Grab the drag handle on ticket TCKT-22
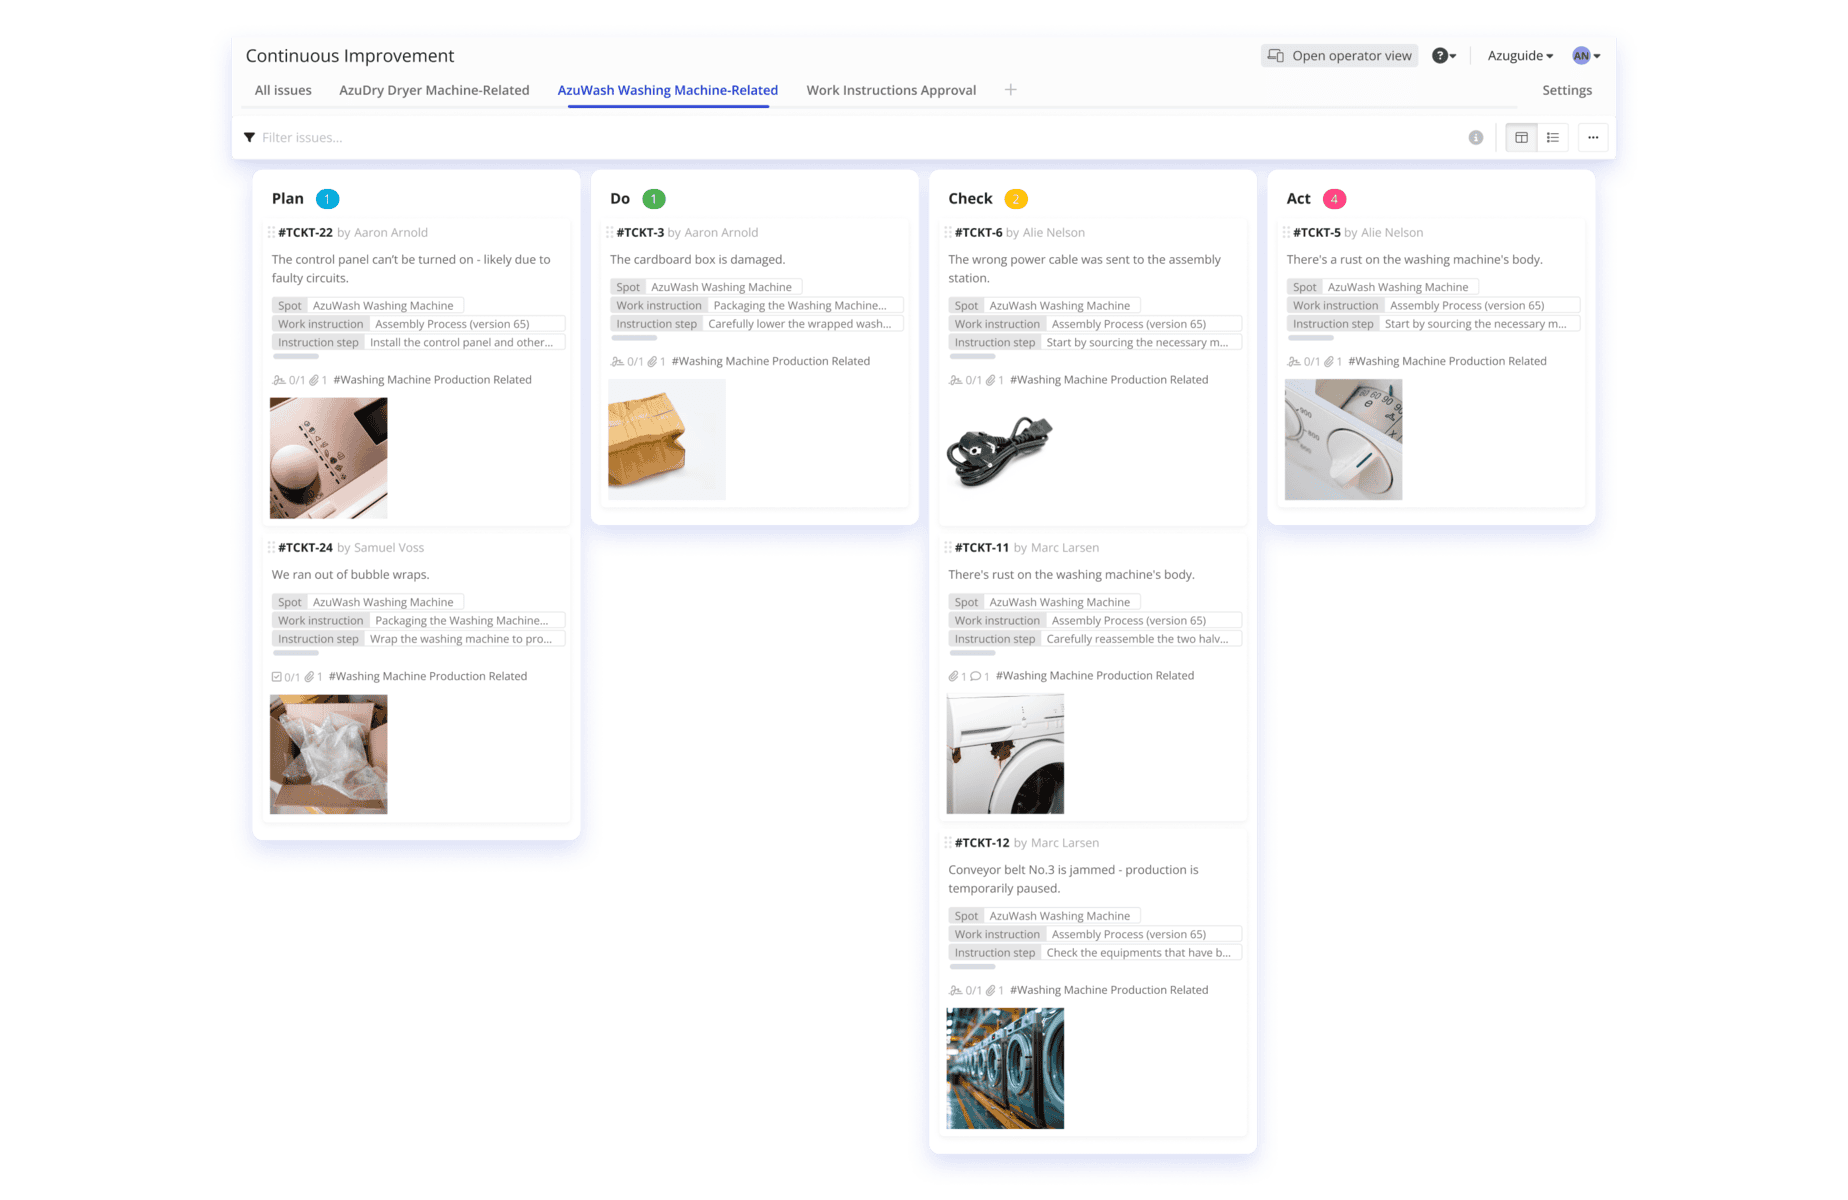Viewport: 1848px width, 1200px height. click(271, 232)
